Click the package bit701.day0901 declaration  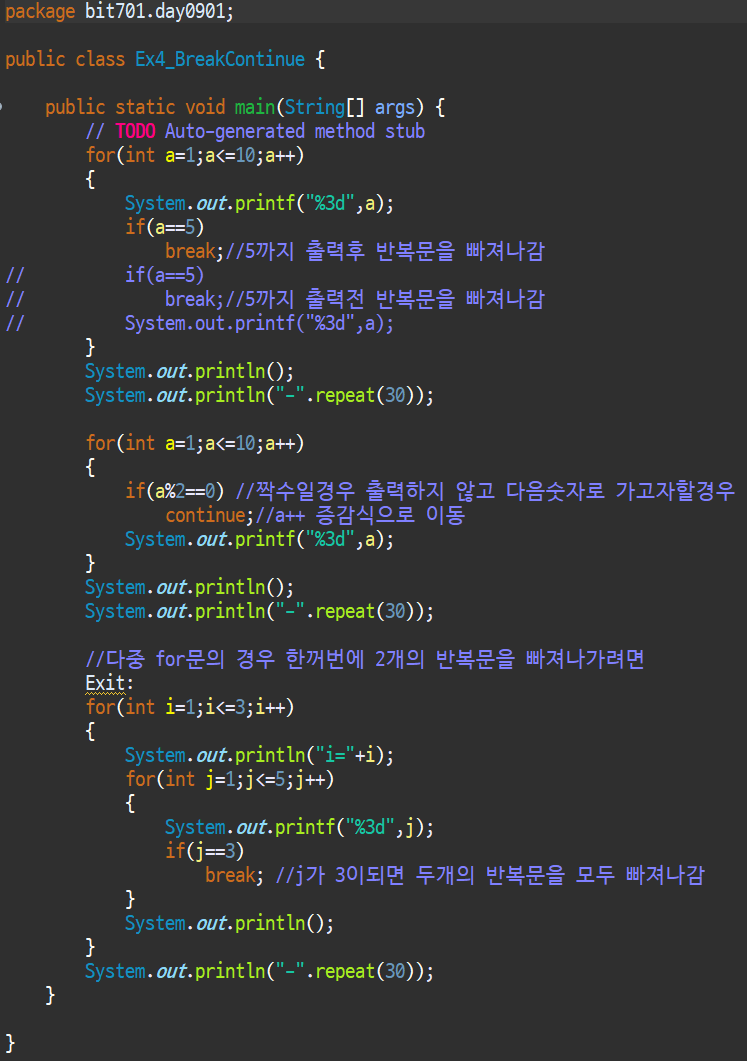[x=119, y=12]
